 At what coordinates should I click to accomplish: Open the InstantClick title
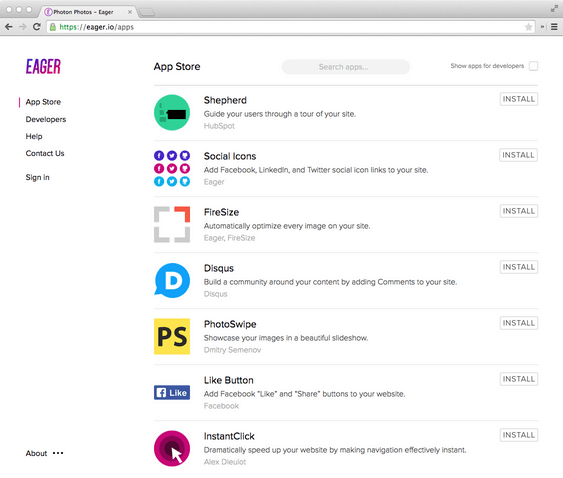pyautogui.click(x=229, y=436)
